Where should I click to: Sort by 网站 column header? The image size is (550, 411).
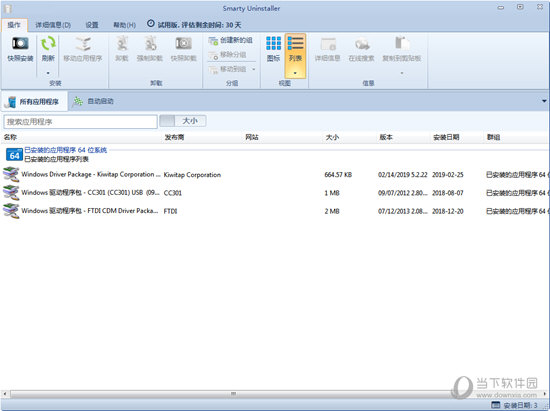[x=252, y=137]
